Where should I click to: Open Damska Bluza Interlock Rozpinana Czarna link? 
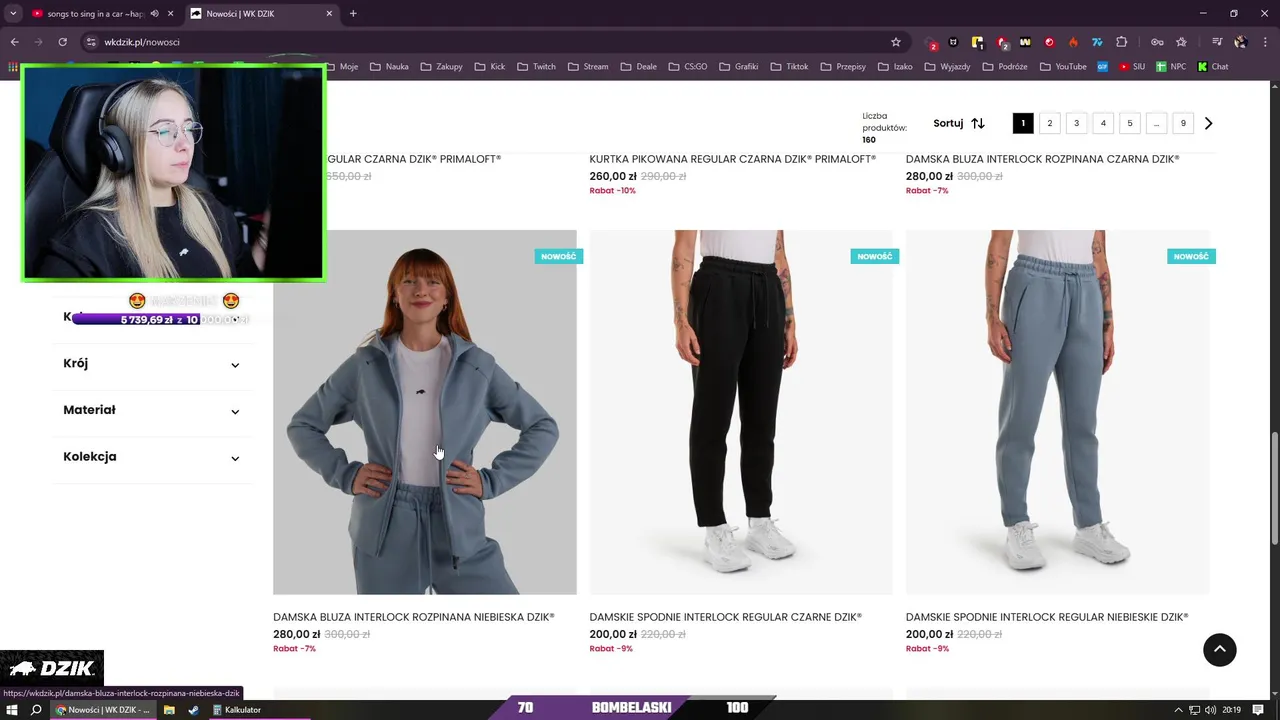[x=1042, y=159]
